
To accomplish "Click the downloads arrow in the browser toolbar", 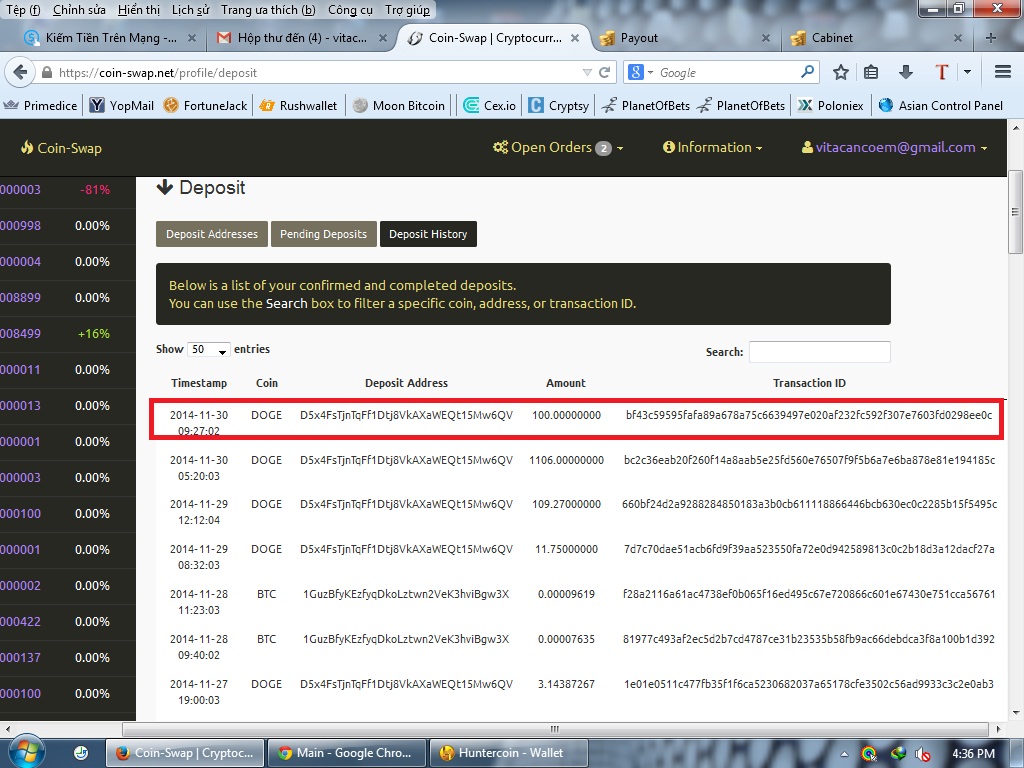I will click(x=905, y=71).
